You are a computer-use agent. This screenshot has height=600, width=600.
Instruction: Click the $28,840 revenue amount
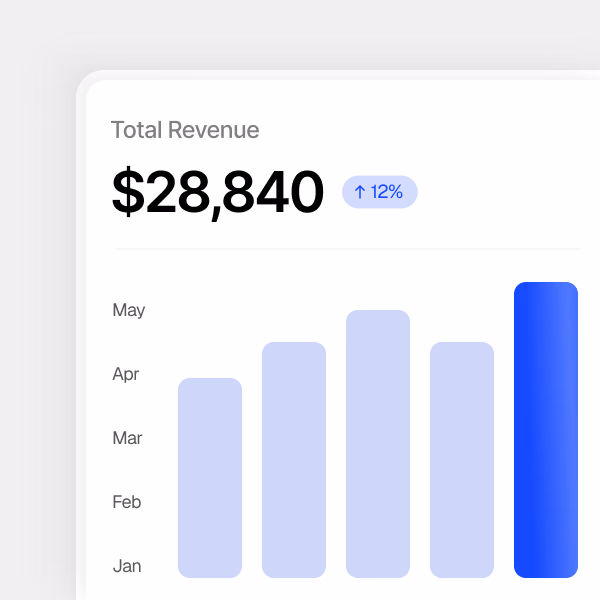pos(218,193)
